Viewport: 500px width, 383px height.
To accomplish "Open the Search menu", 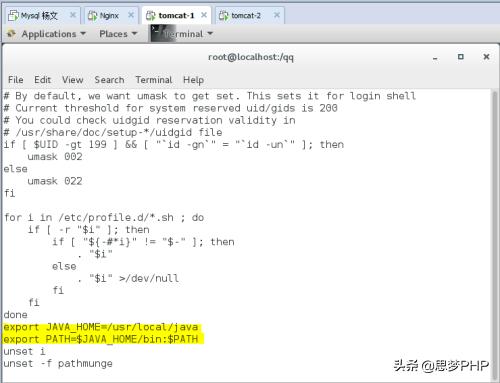I will 109,80.
